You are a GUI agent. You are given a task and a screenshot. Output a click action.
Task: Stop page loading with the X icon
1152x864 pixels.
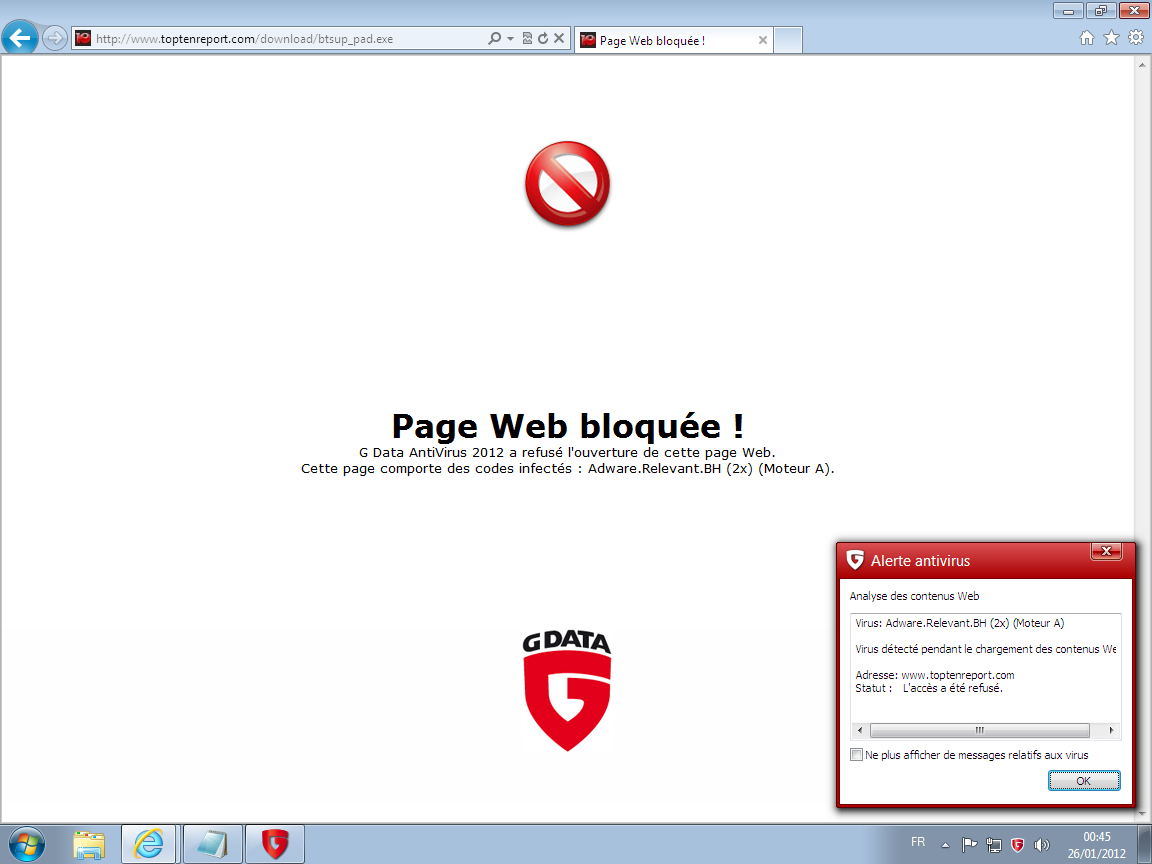point(559,38)
